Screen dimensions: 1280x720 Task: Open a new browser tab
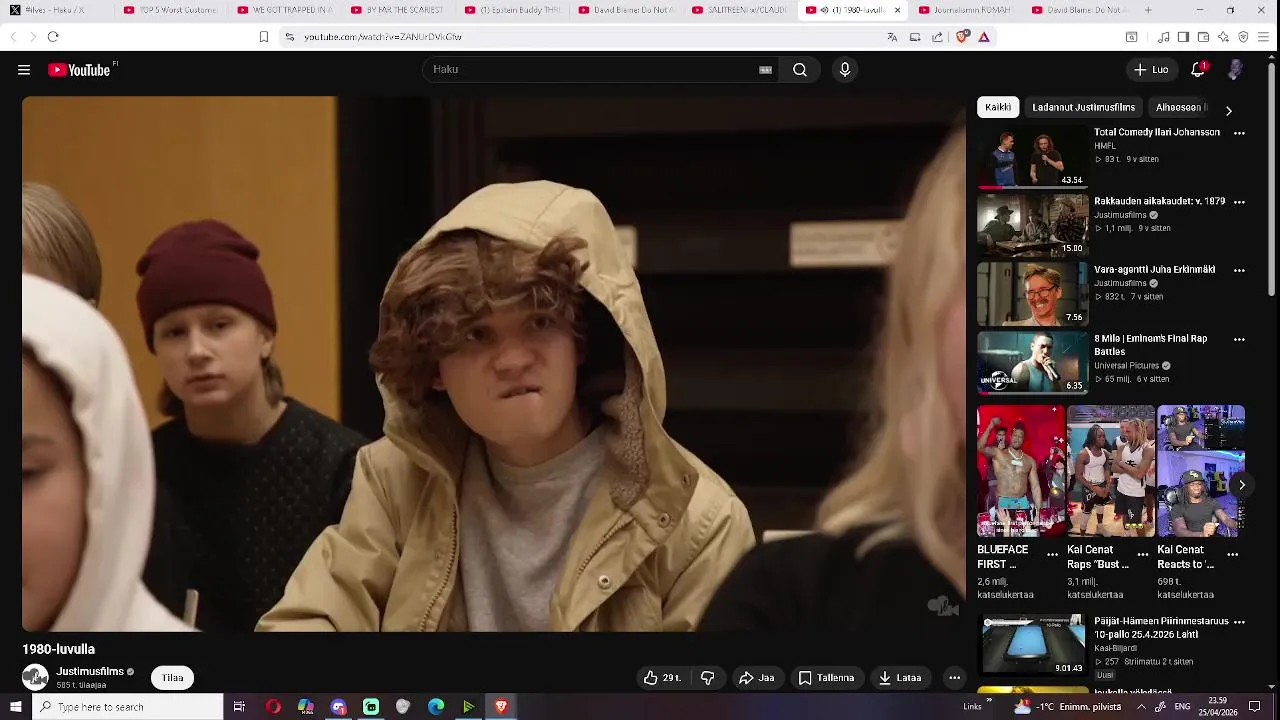(x=1148, y=10)
